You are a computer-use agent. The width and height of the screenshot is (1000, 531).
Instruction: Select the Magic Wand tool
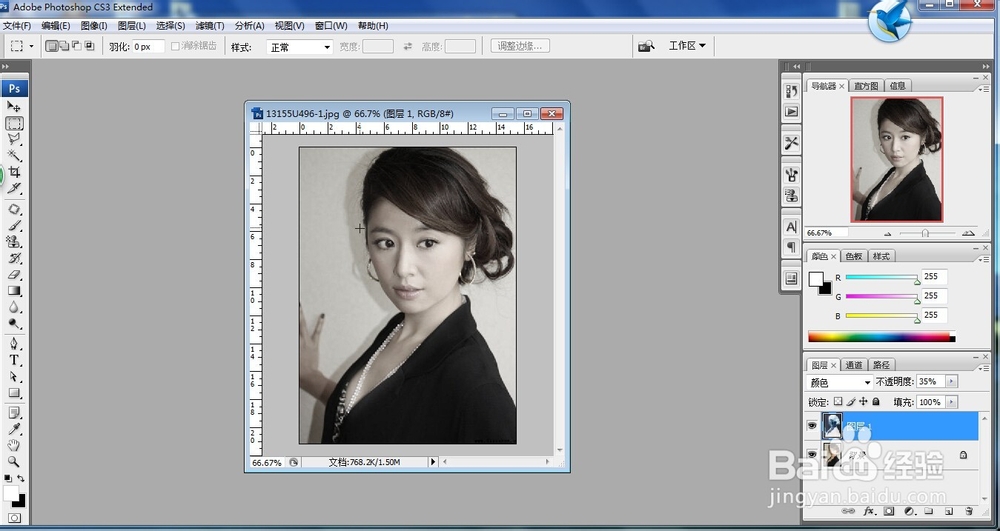(14, 156)
